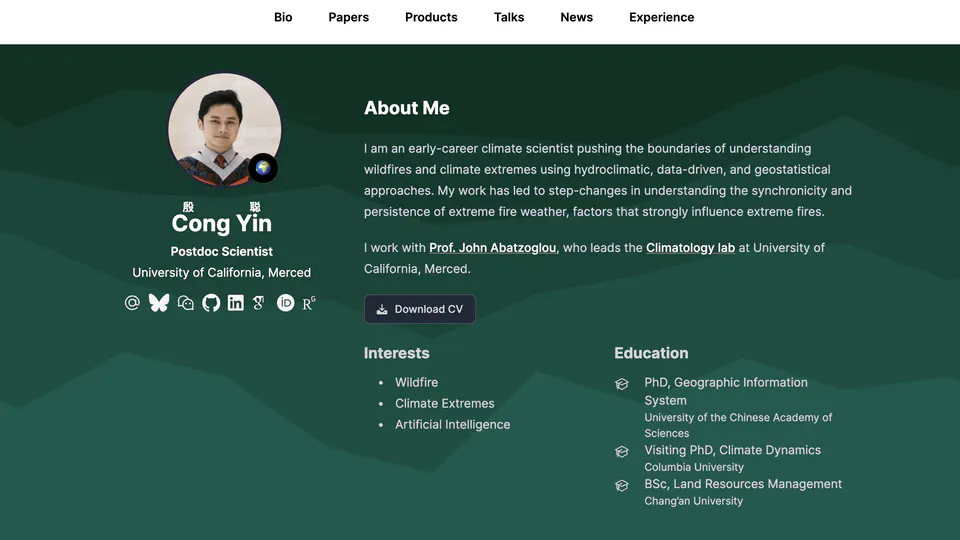The width and height of the screenshot is (960, 540).
Task: Jump to the Experience section
Action: pos(661,17)
